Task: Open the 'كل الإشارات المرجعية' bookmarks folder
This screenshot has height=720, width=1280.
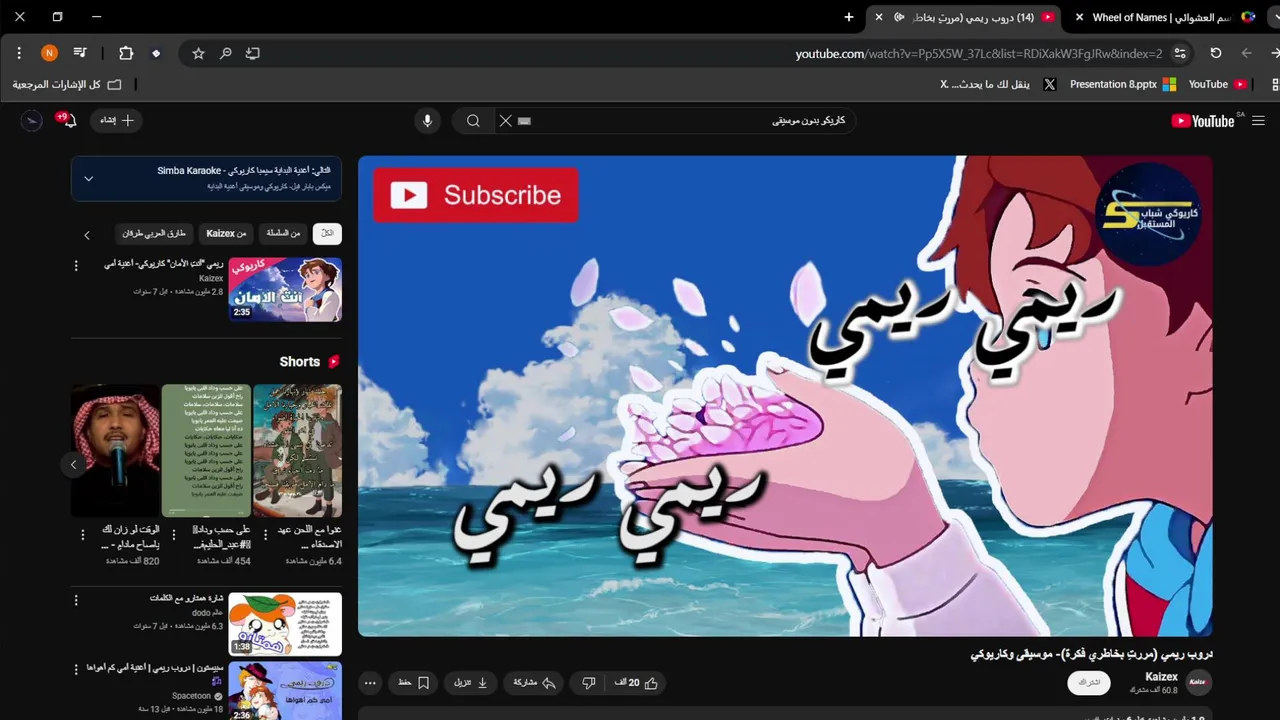Action: 66,85
